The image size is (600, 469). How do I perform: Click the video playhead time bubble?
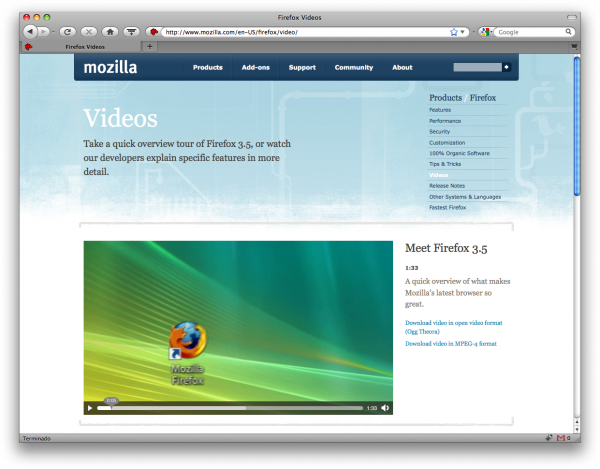[x=111, y=401]
